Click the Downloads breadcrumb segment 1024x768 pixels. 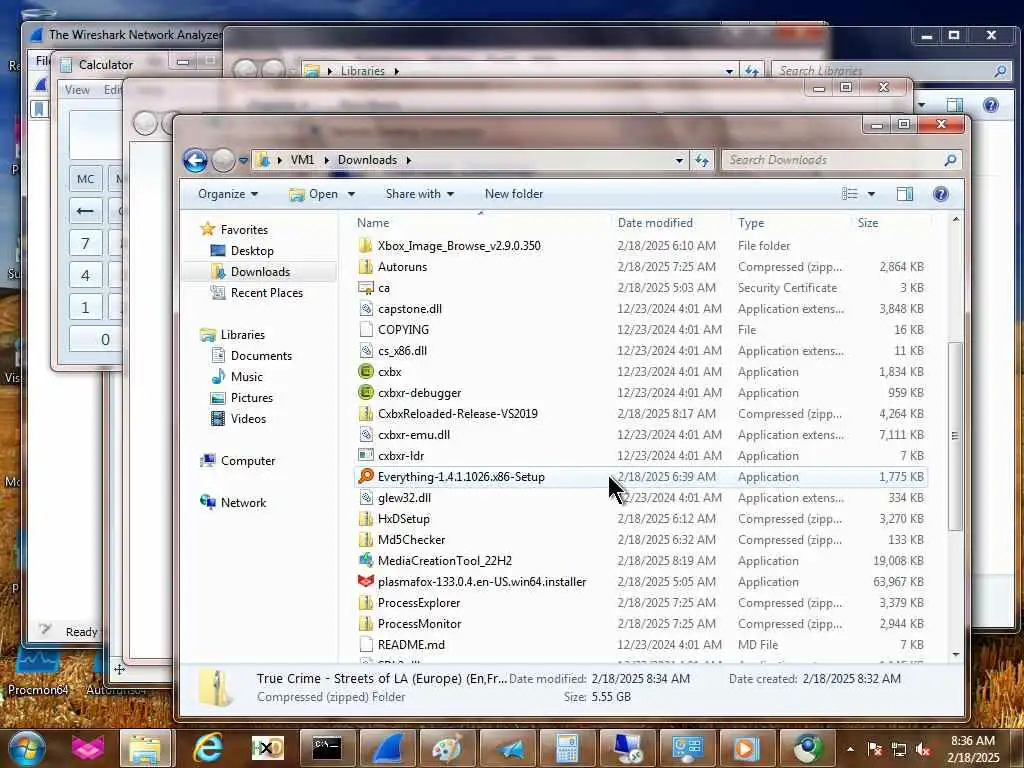367,160
